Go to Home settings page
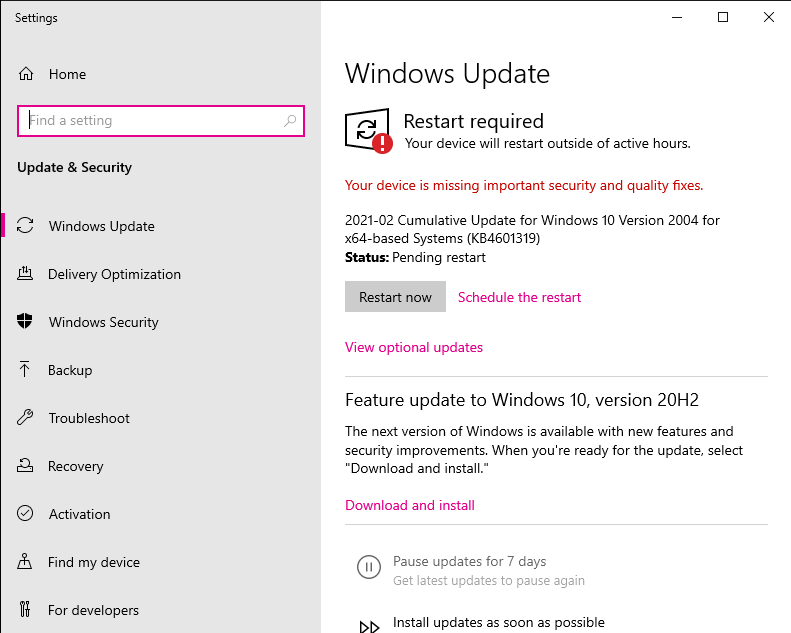The width and height of the screenshot is (791, 633). 68,74
